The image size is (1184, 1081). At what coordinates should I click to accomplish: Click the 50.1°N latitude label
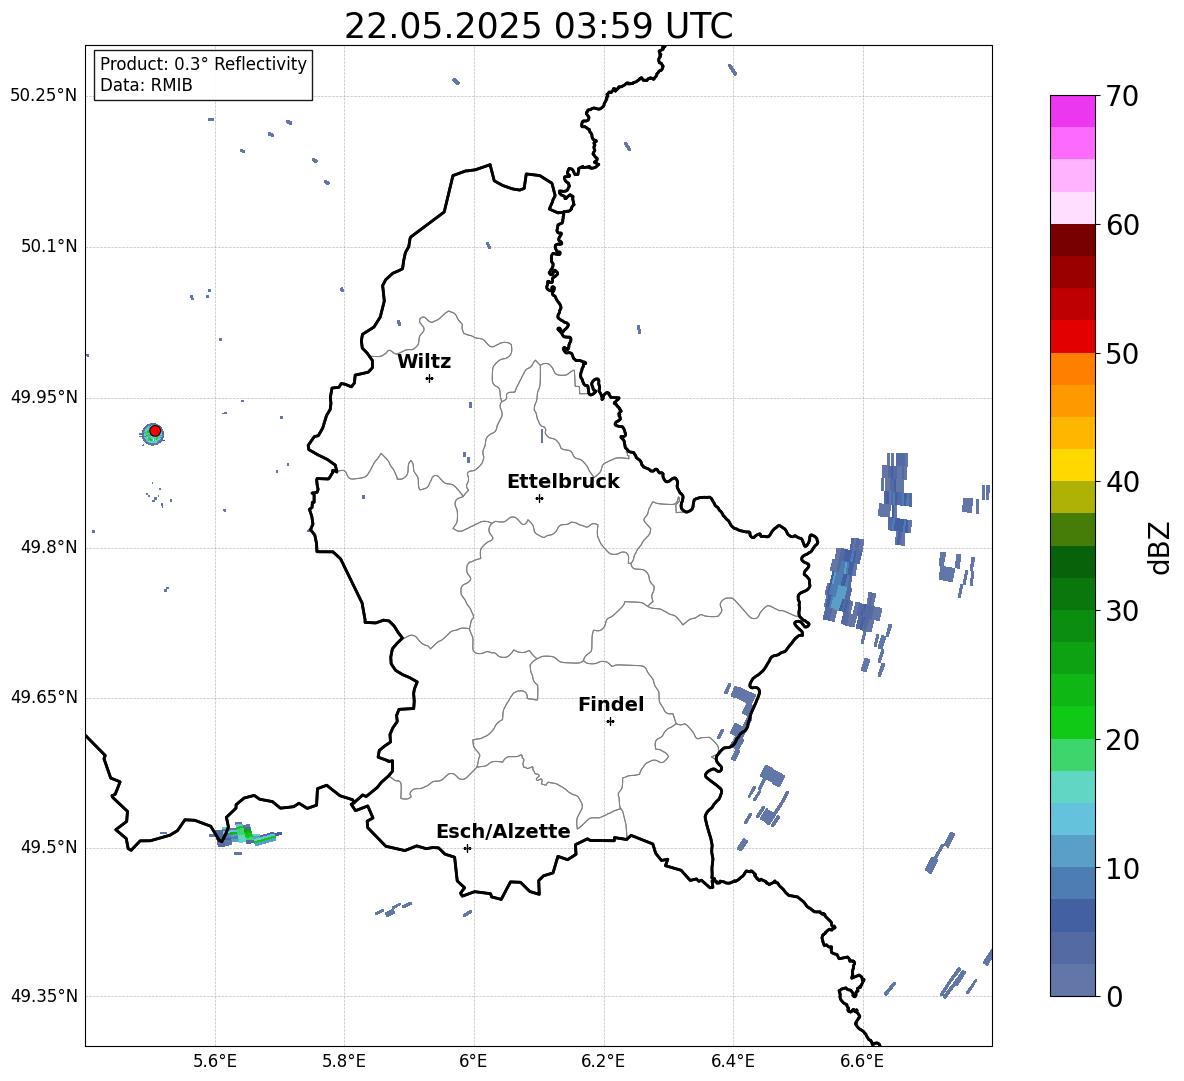point(48,247)
